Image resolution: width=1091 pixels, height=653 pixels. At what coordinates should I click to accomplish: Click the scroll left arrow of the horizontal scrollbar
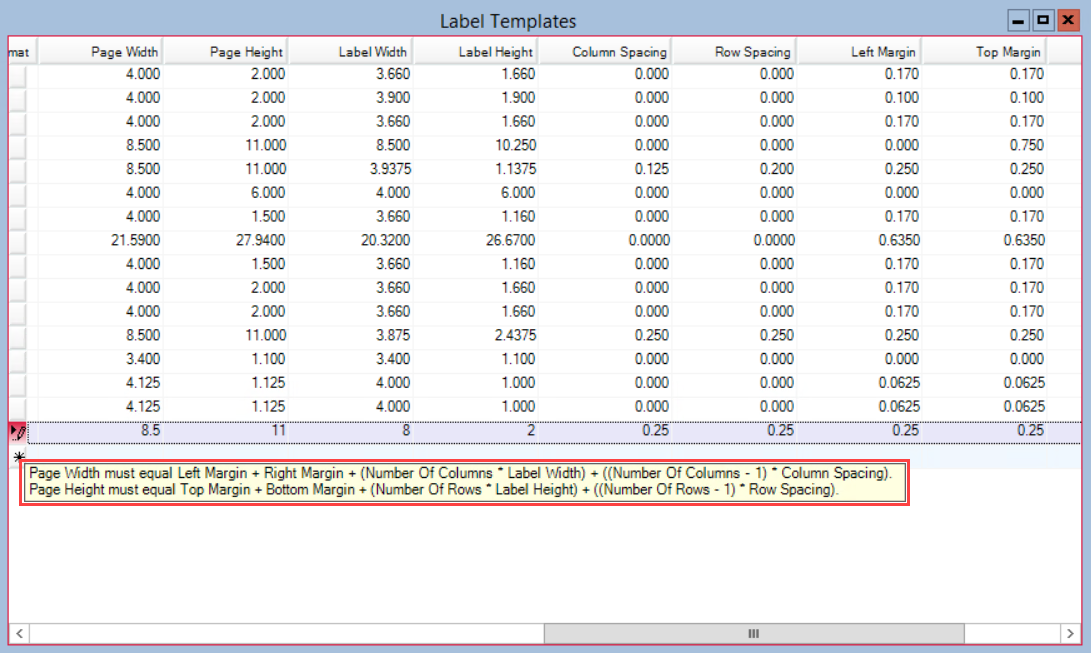(19, 634)
